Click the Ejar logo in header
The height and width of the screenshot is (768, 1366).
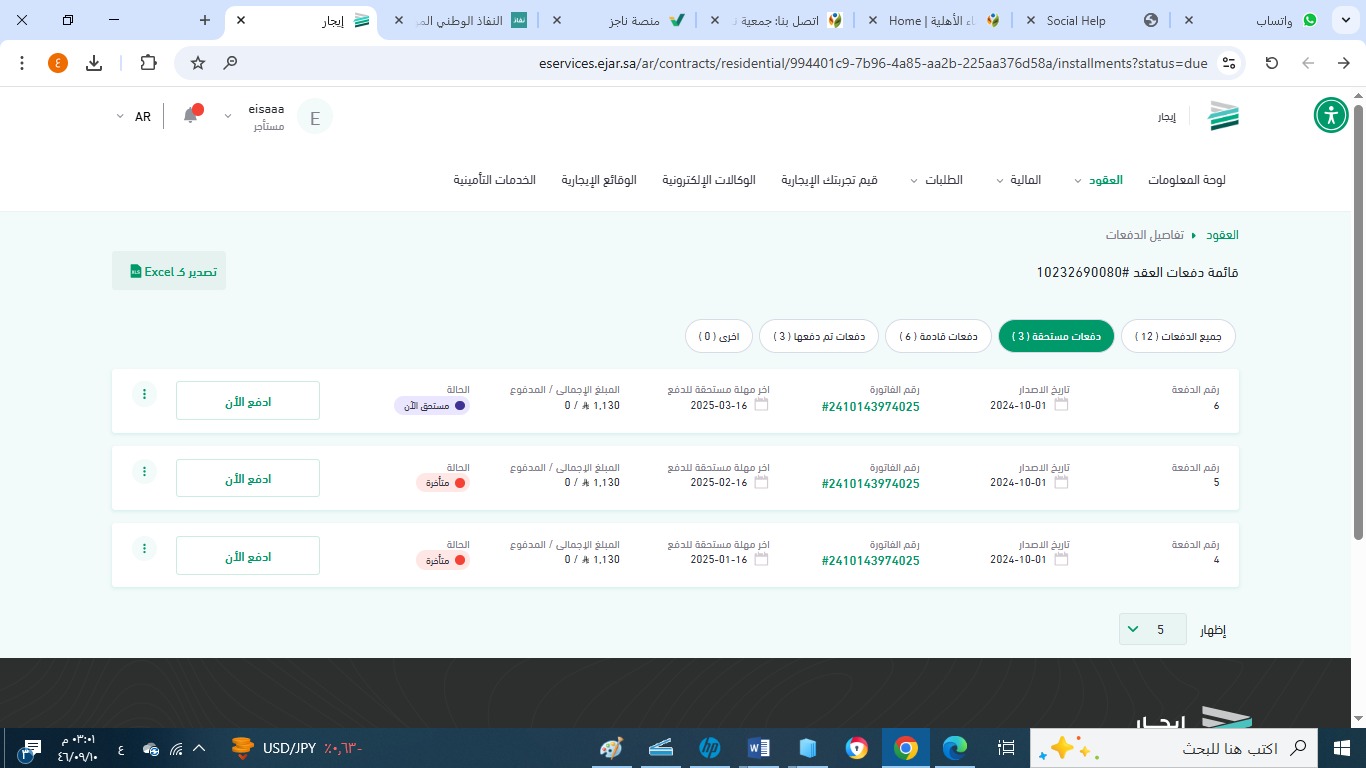(x=1222, y=116)
